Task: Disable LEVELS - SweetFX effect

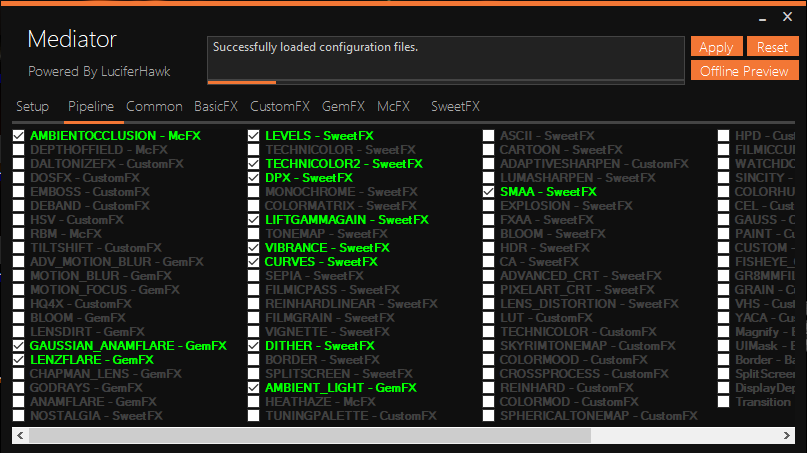Action: (x=253, y=135)
